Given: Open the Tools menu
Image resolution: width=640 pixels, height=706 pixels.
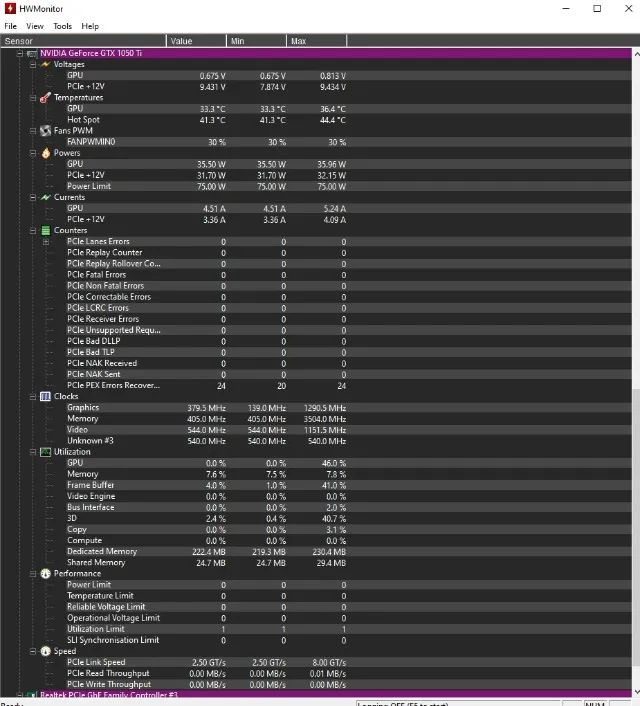Looking at the screenshot, I should click(62, 26).
